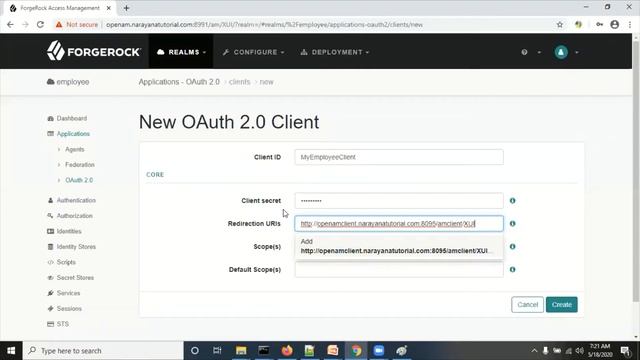Create the OAuth 2.0 client

562,304
